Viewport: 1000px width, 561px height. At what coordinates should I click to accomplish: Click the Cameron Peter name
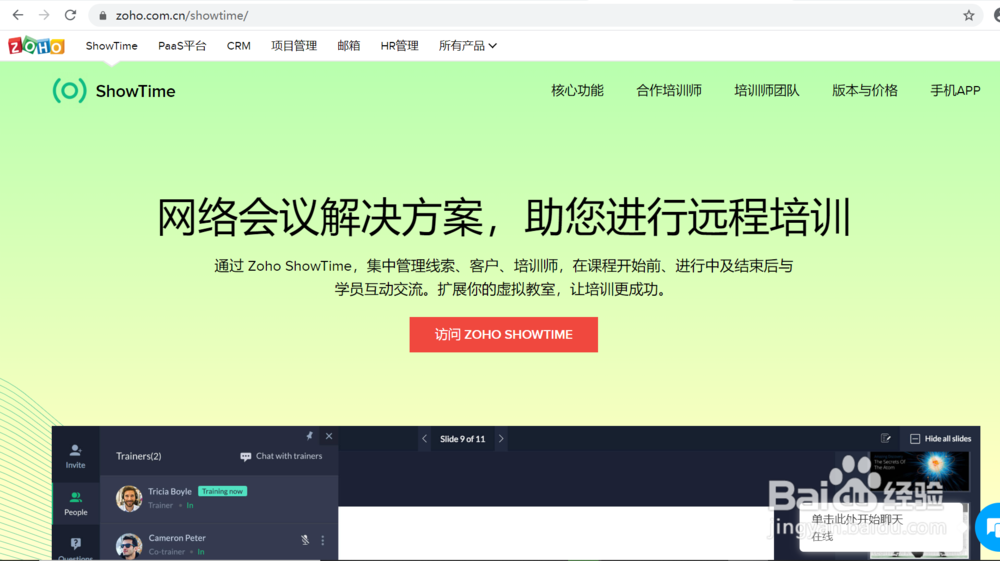177,538
